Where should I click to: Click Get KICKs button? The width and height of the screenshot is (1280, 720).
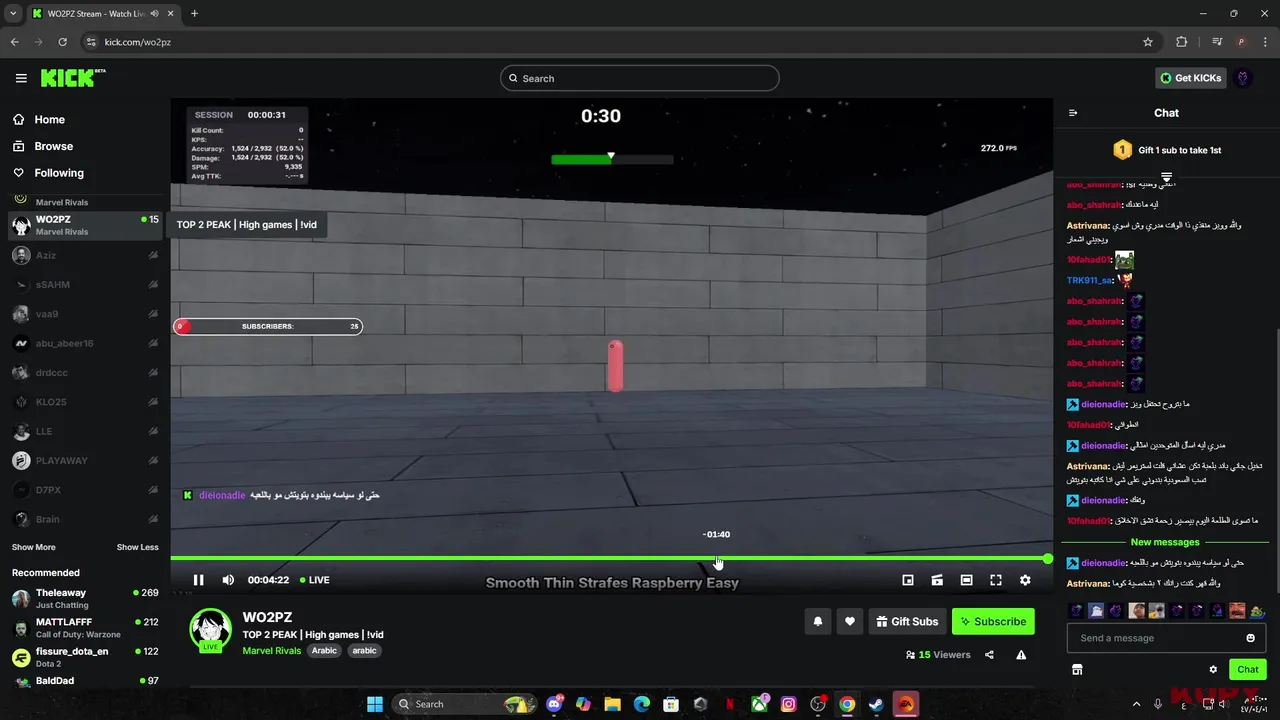1190,78
